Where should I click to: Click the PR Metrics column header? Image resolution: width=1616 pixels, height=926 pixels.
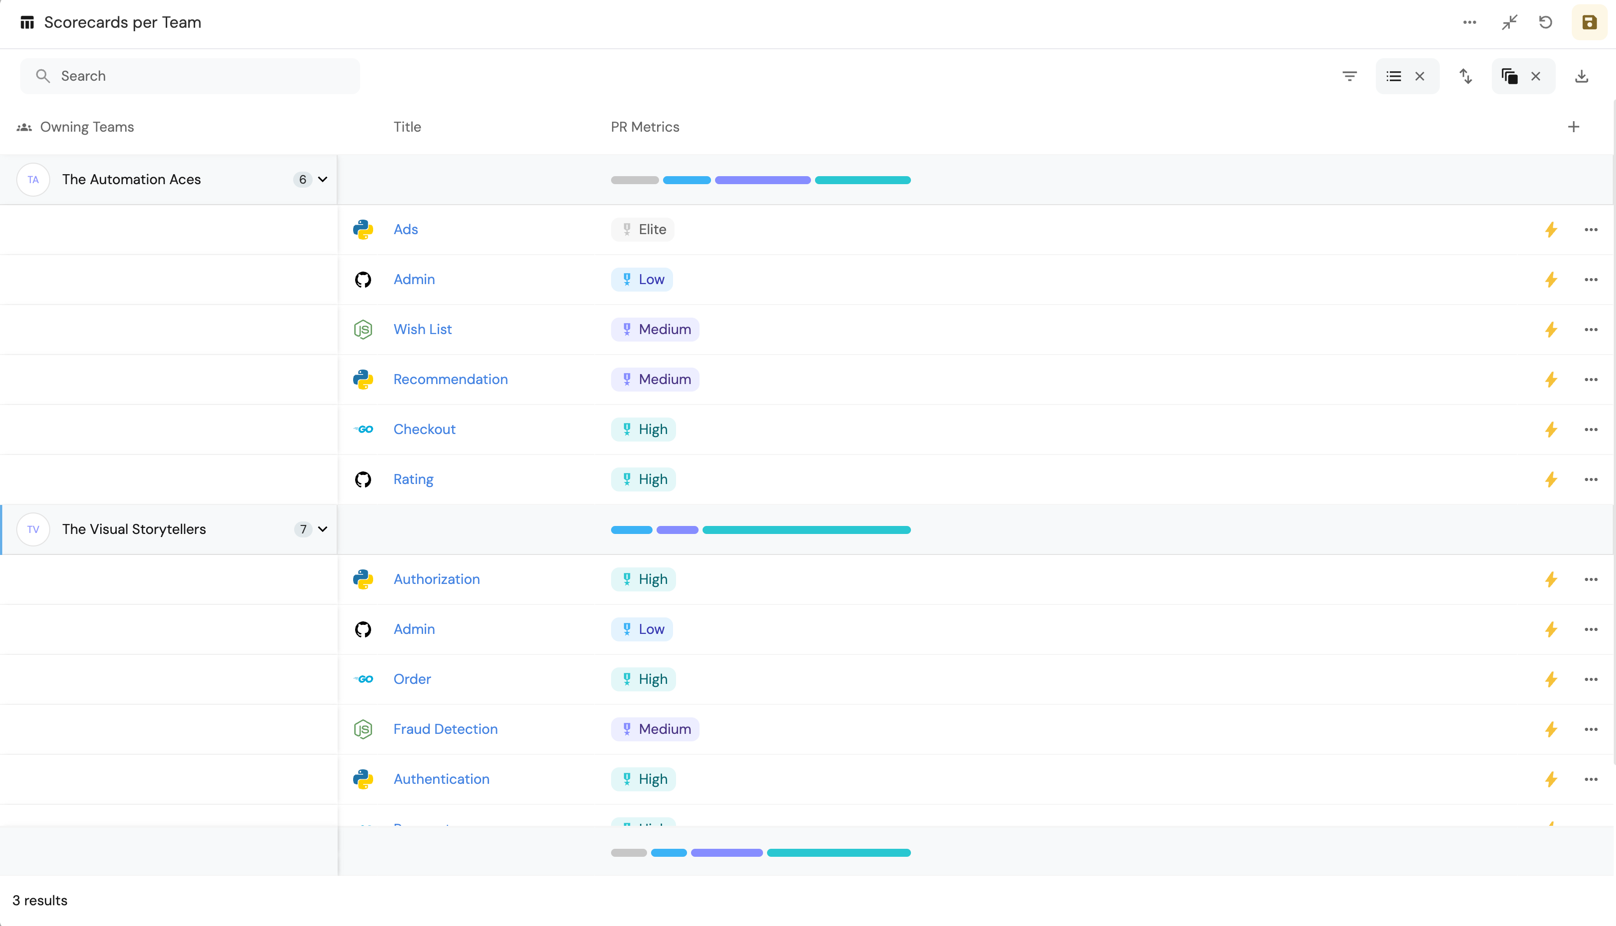coord(645,127)
